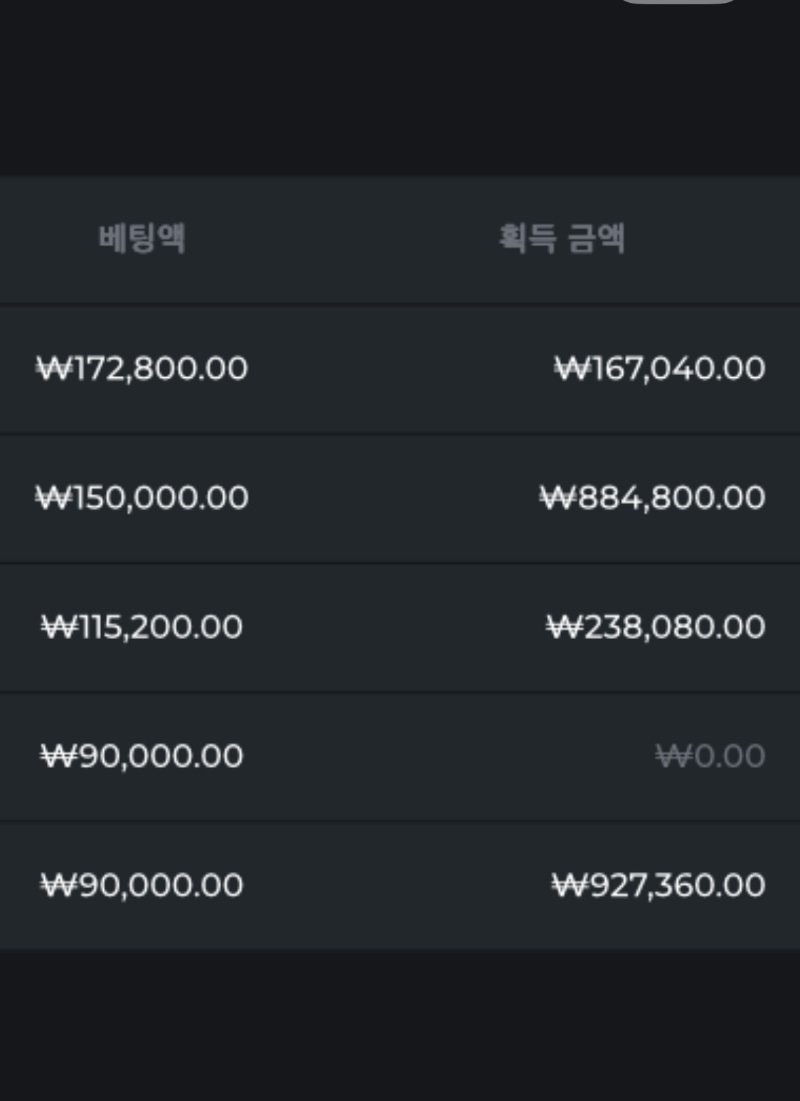Select the grayed-out ₩0.00 winnings value
The height and width of the screenshot is (1101, 800).
(711, 756)
